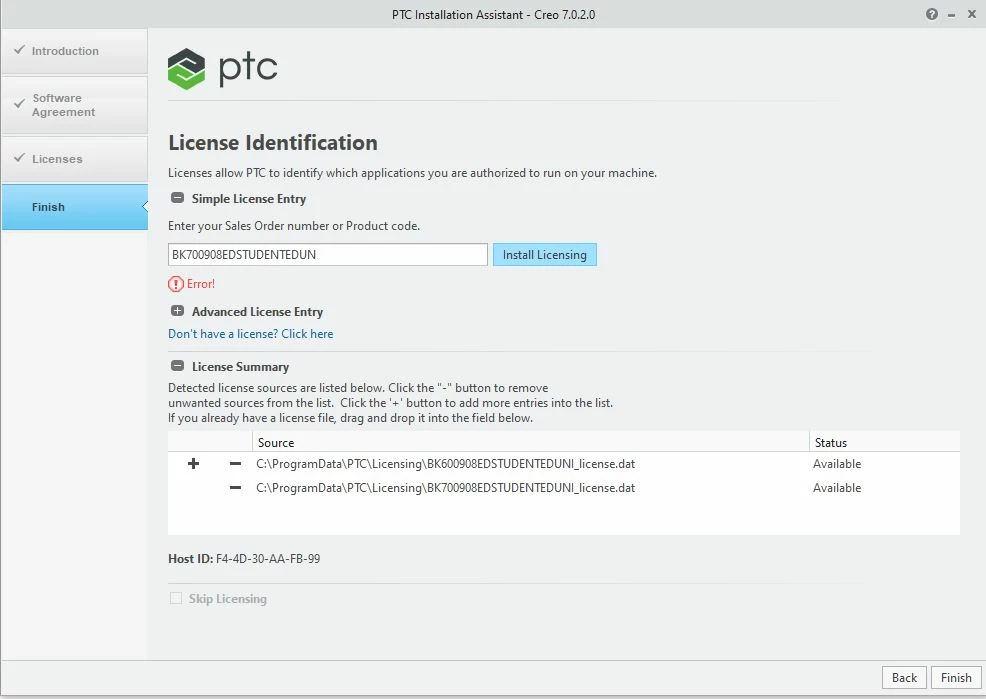The image size is (986, 699).
Task: Click Available status of BK600908 license
Action: pyautogui.click(x=837, y=464)
